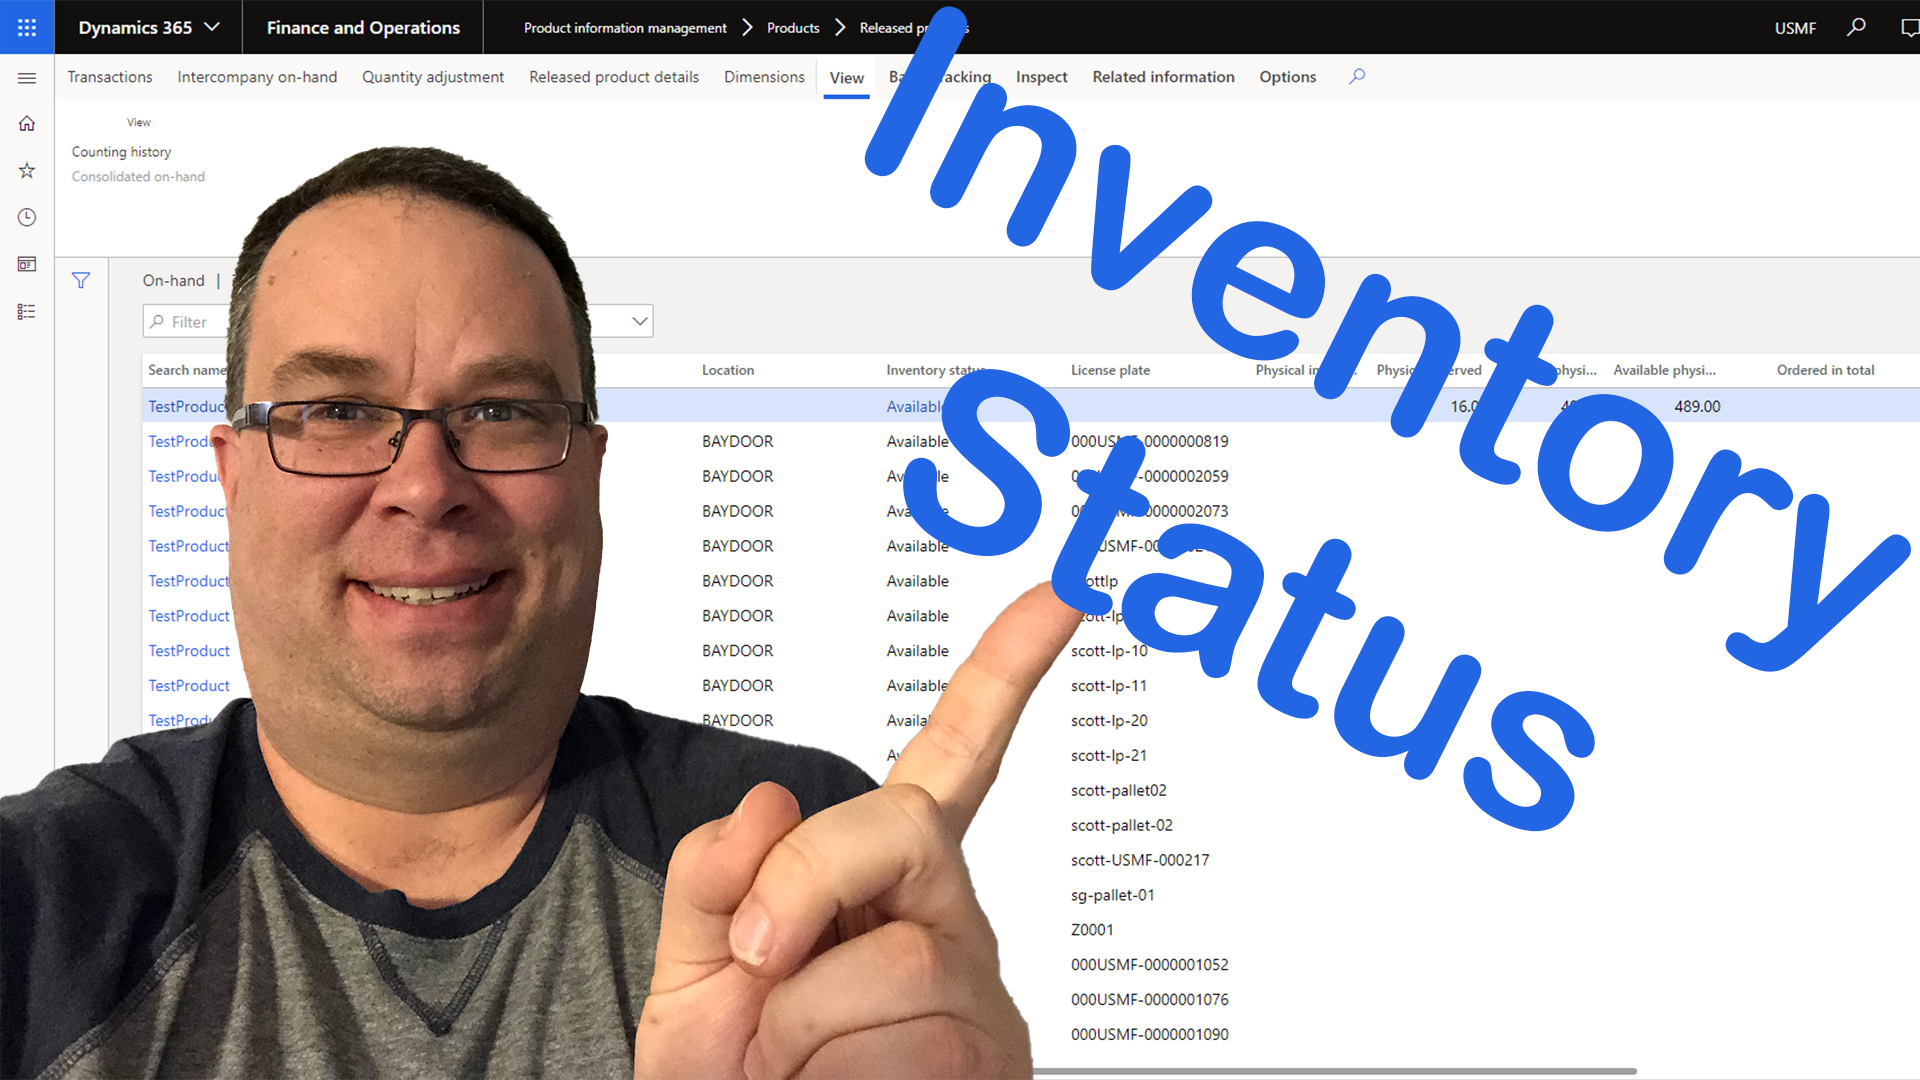Screen dimensions: 1920x1080
Task: Click the filter funnel icon
Action: [80, 278]
